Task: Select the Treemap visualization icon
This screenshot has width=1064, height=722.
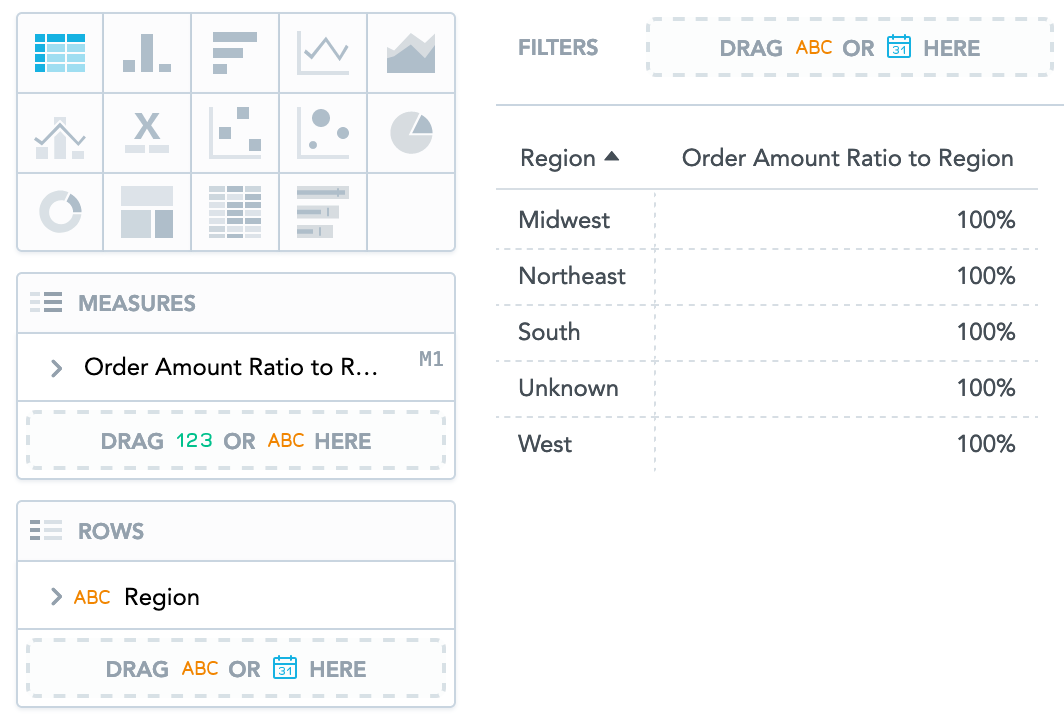Action: [x=147, y=212]
